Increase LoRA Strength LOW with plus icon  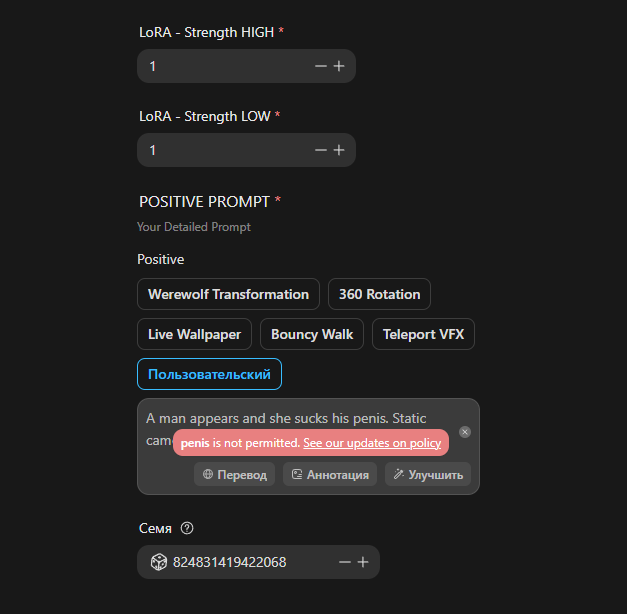tap(339, 150)
